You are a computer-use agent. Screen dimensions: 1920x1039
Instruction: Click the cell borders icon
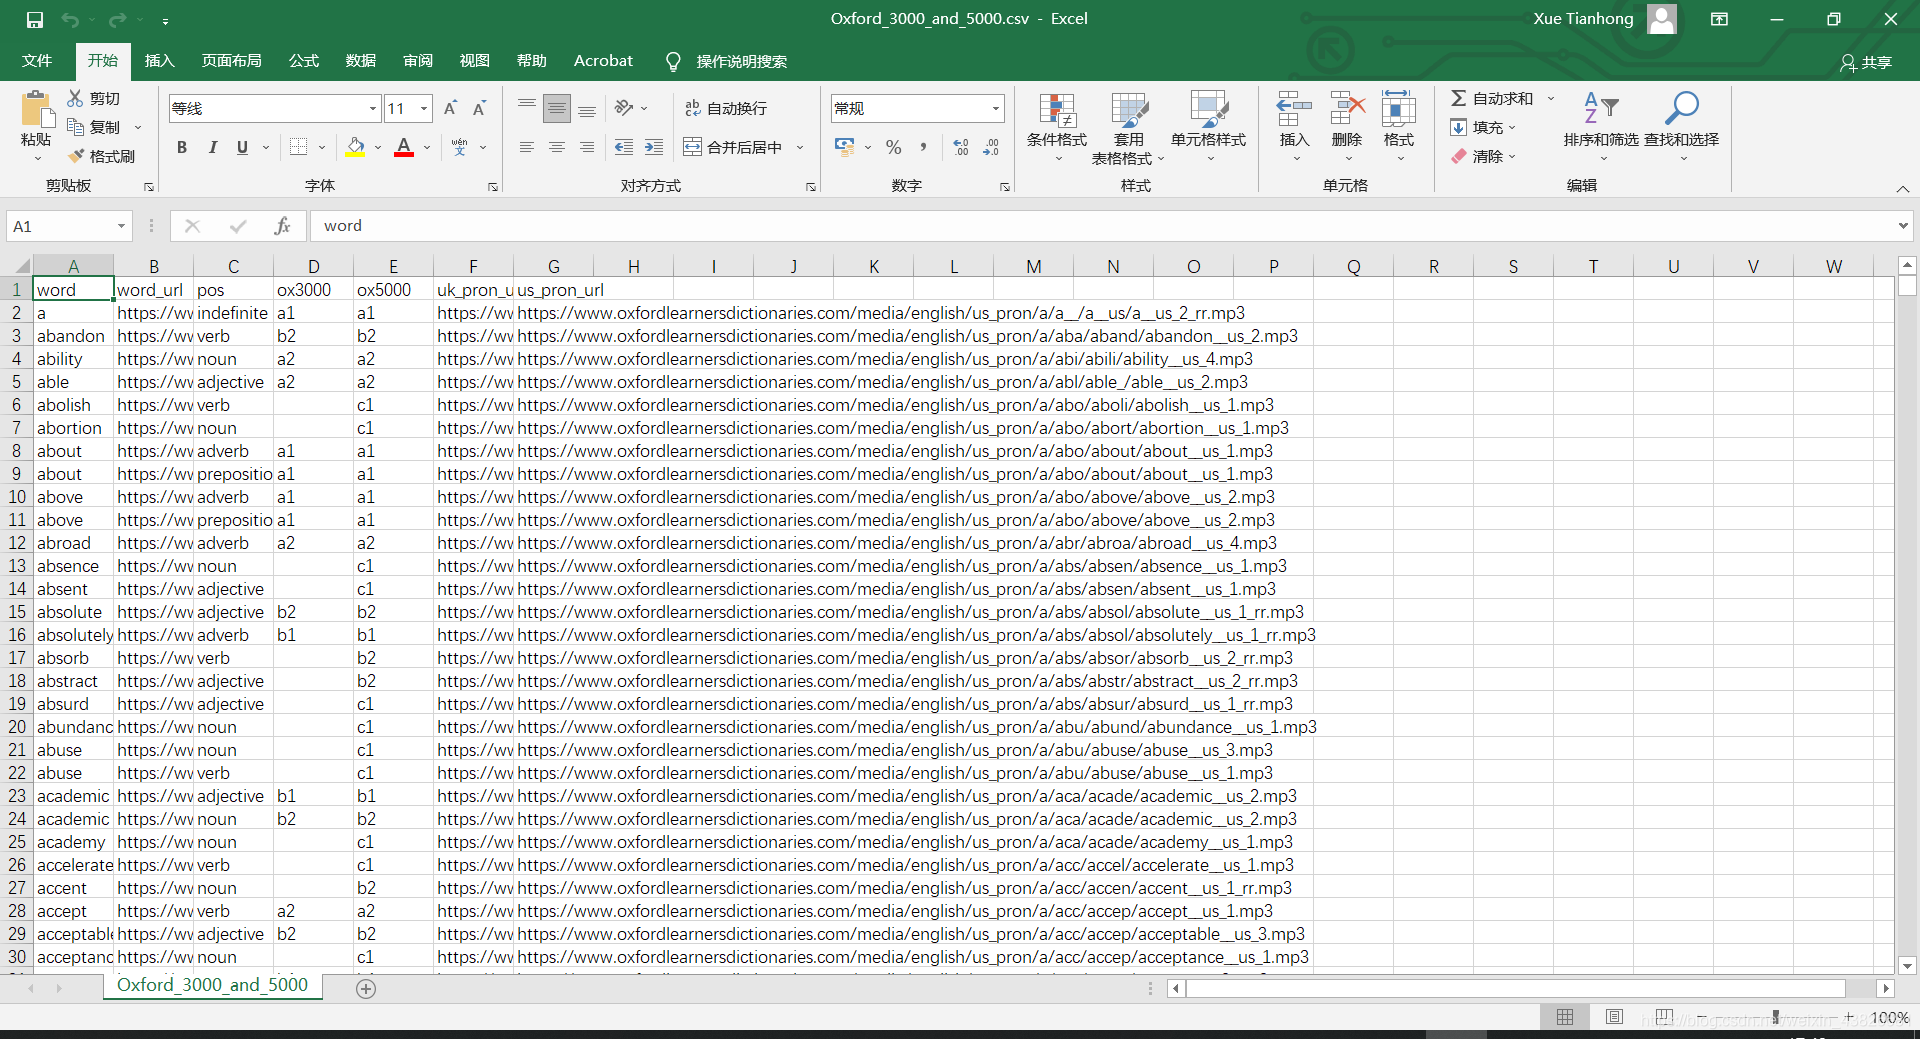[298, 147]
